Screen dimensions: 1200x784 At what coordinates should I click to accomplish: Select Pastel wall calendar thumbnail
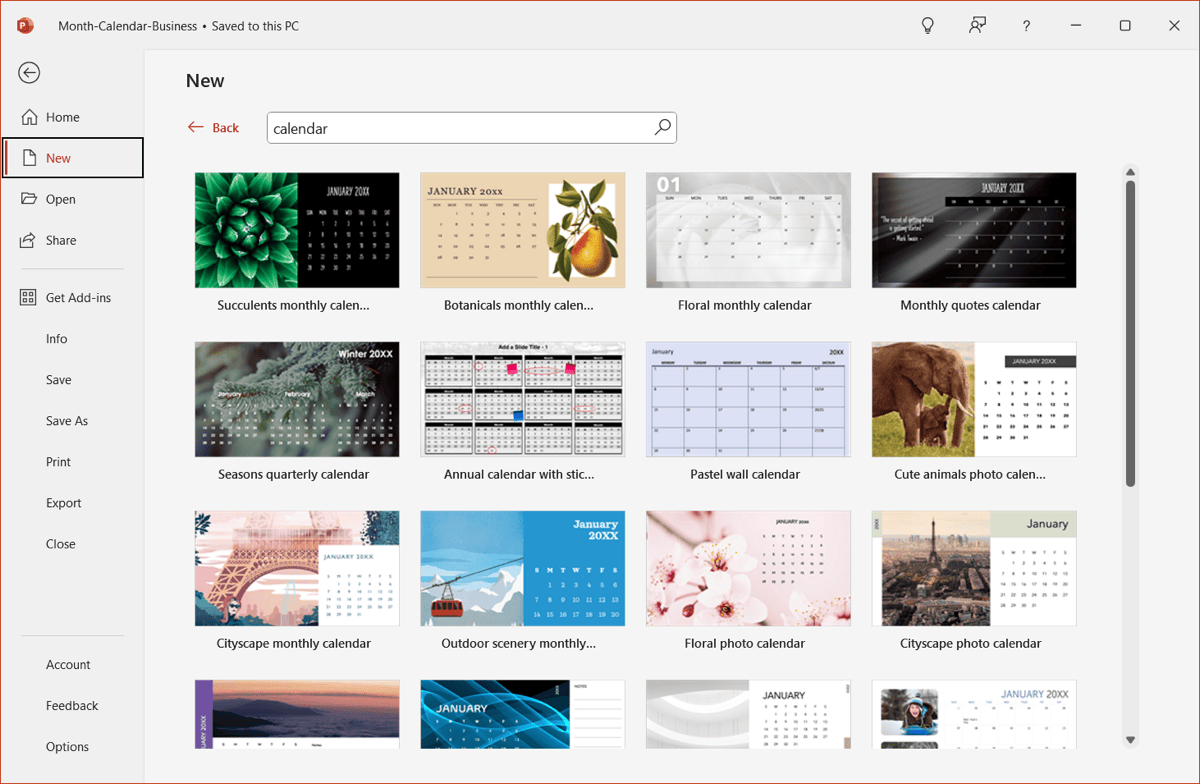pyautogui.click(x=749, y=399)
